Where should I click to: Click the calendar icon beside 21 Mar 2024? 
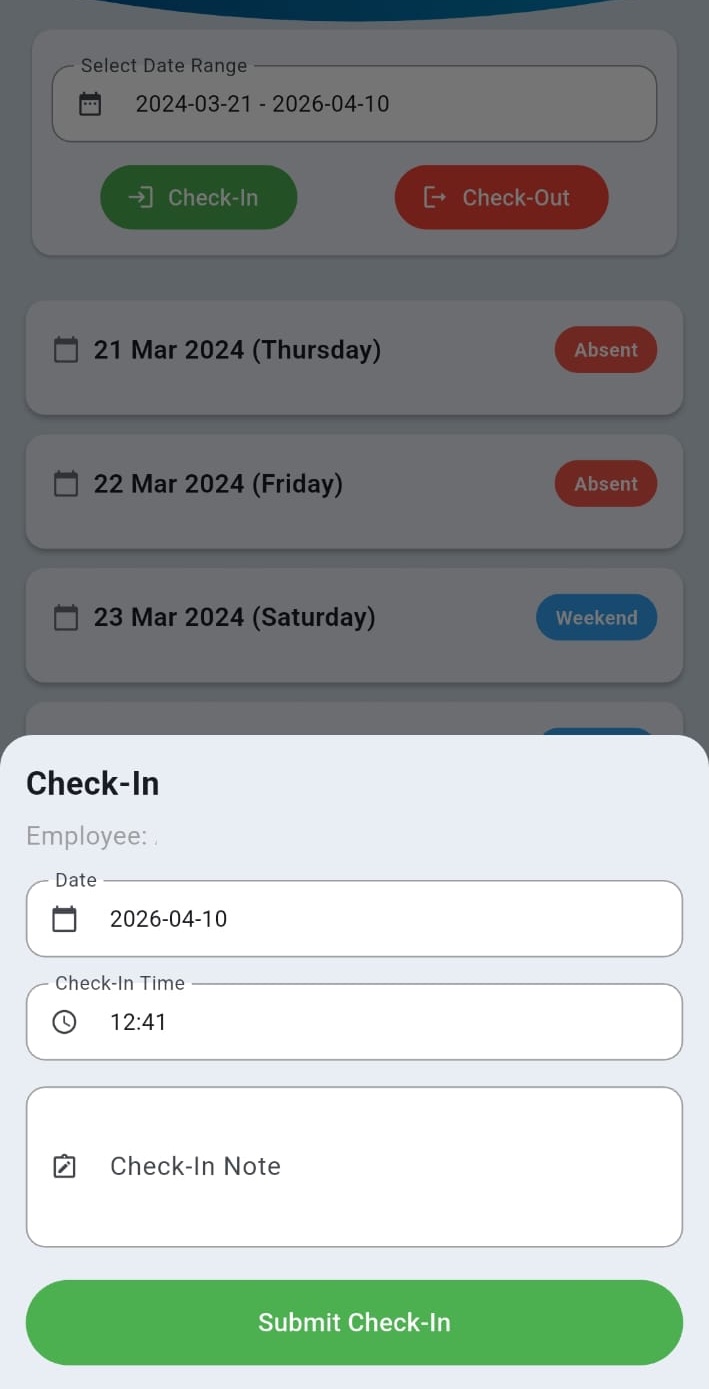[66, 350]
